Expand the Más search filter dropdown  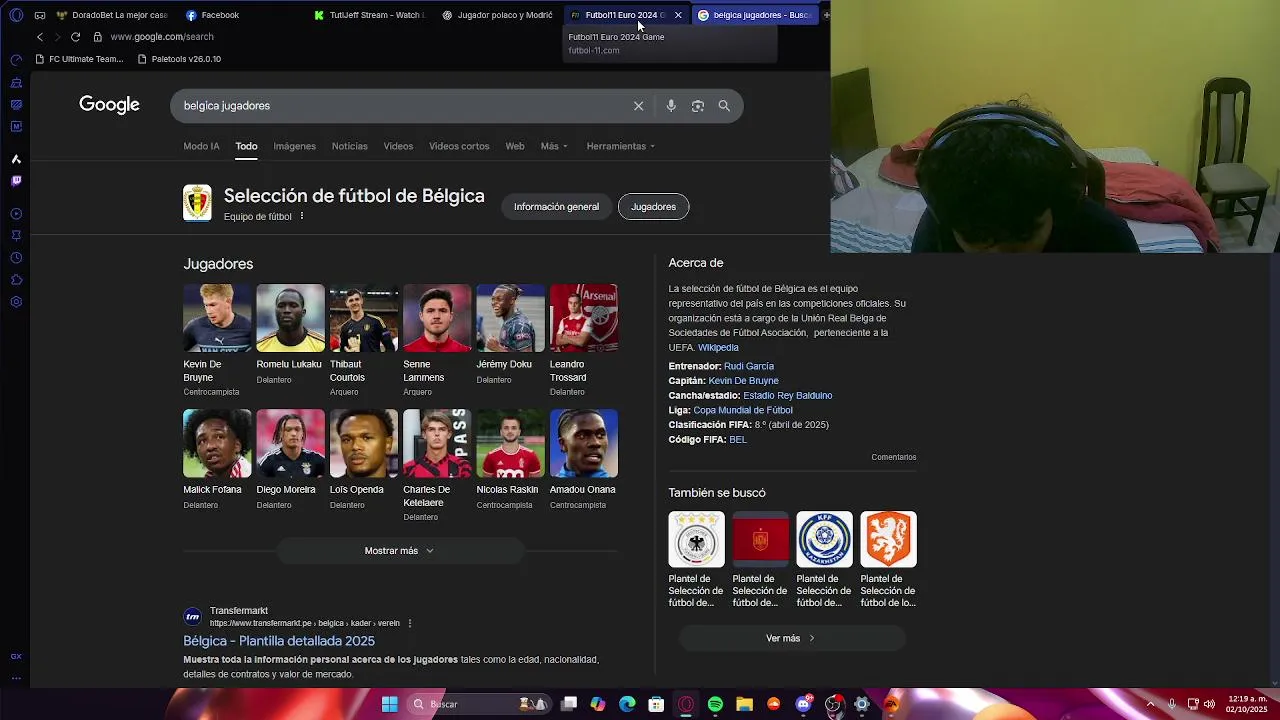[x=554, y=146]
